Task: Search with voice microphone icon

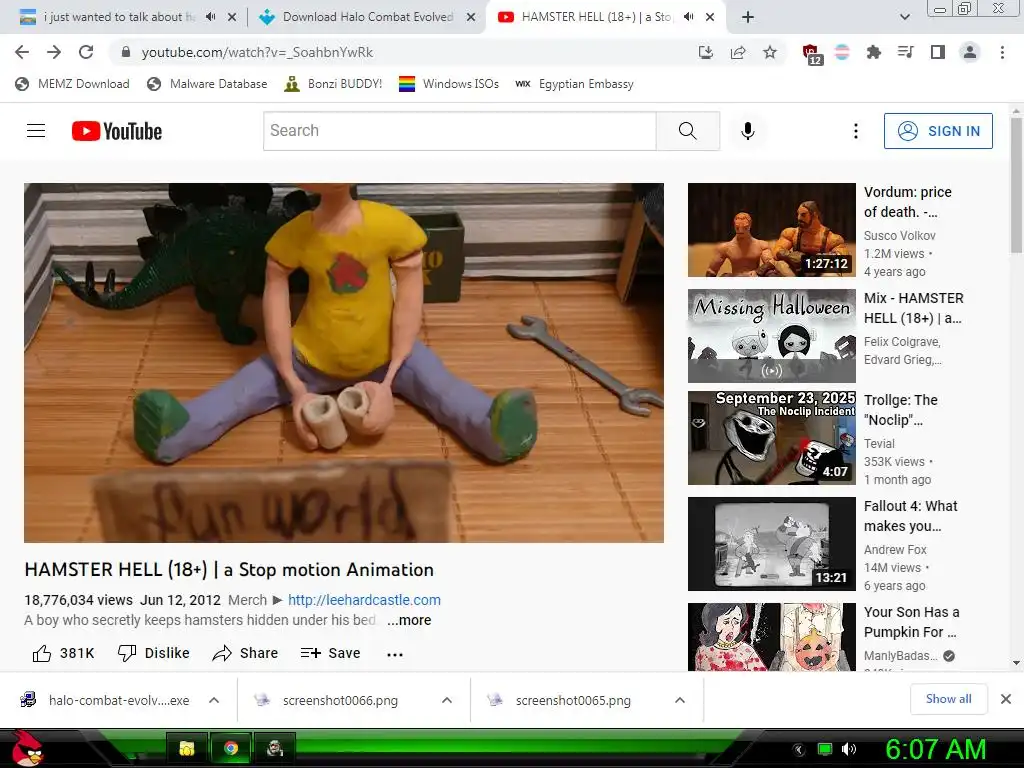Action: coord(748,131)
